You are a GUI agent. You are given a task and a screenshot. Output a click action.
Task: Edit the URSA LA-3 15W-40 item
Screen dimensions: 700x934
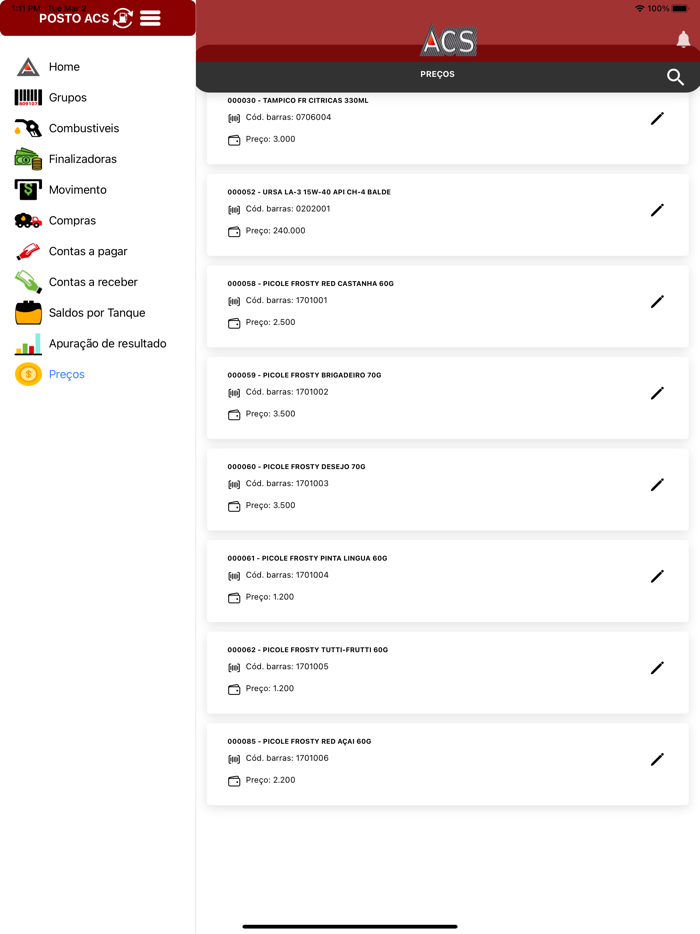click(657, 210)
